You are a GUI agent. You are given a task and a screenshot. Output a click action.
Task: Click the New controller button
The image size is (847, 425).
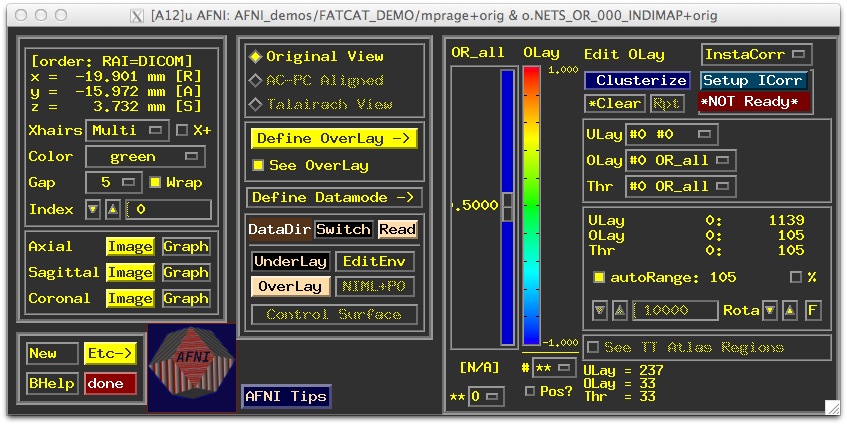click(52, 354)
